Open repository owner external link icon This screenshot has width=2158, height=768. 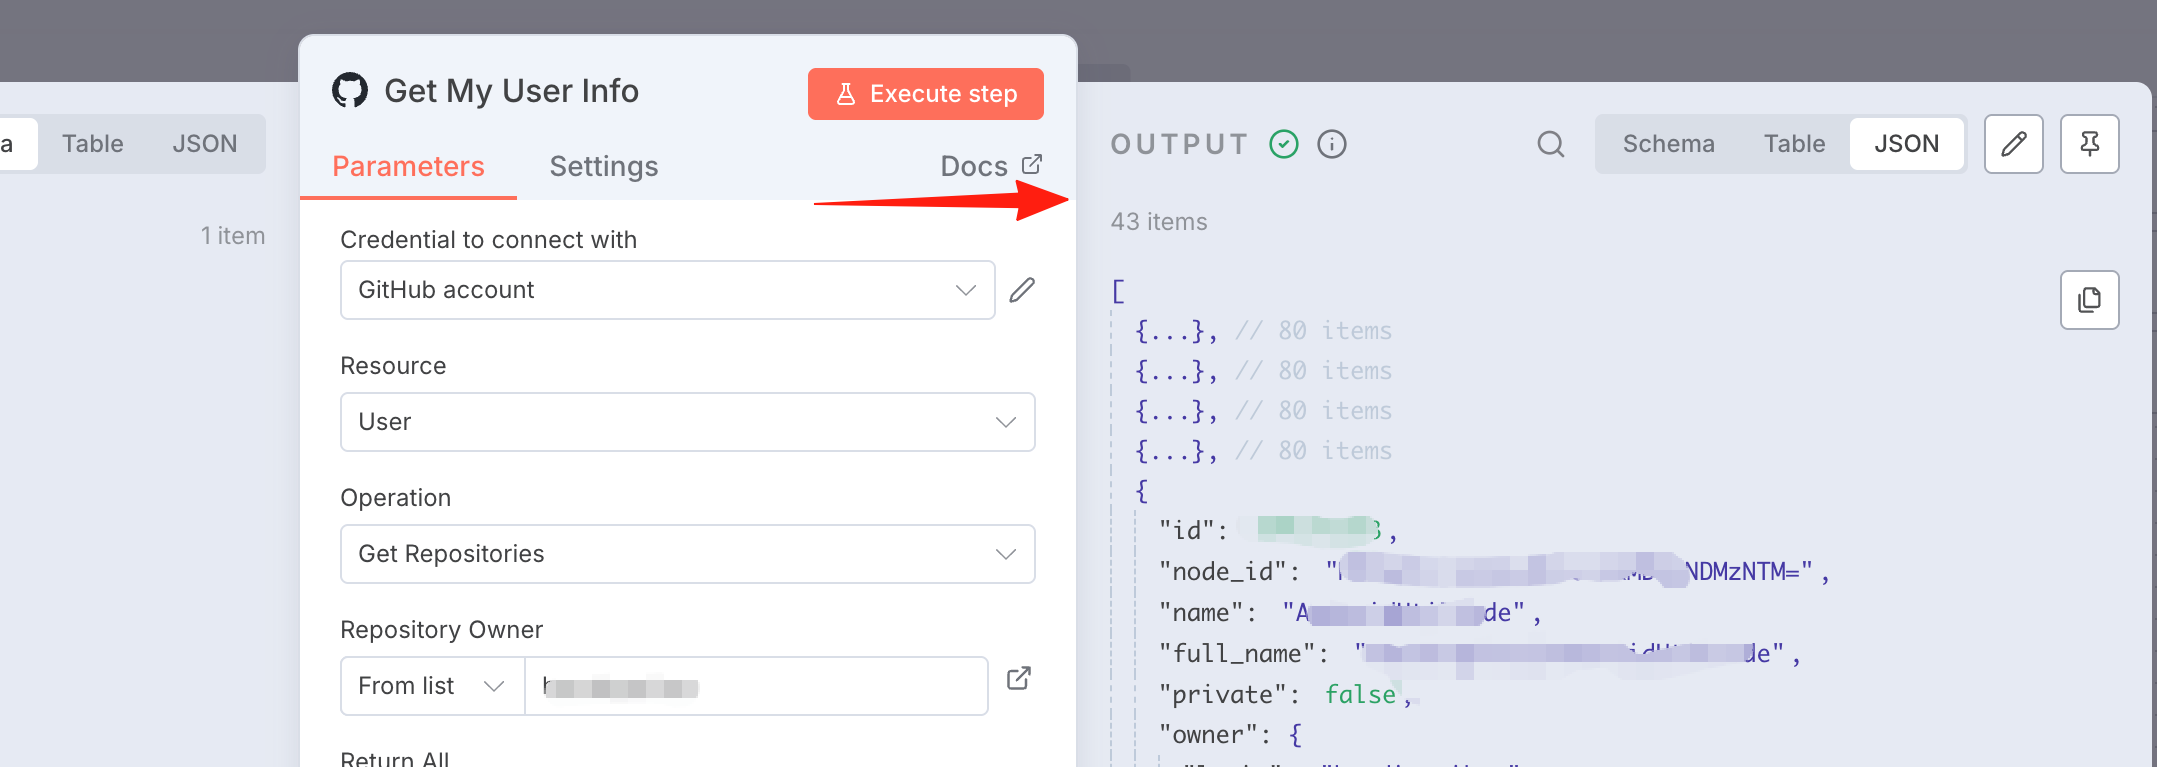click(1019, 678)
